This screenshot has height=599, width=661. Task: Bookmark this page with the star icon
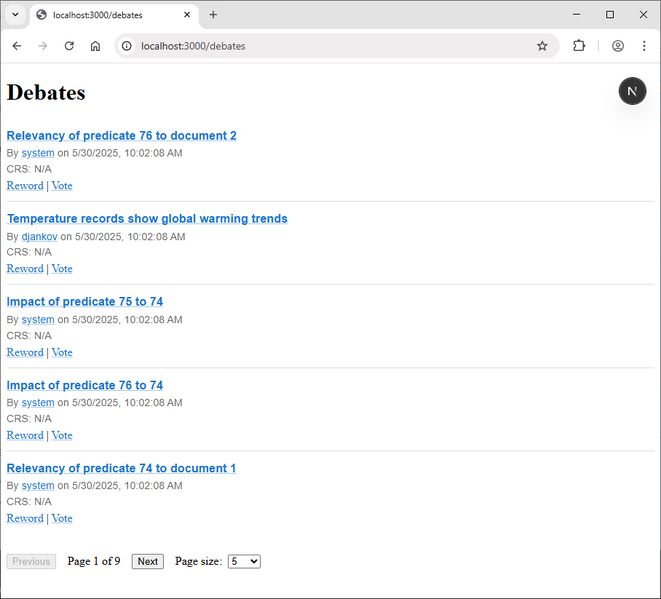(x=542, y=46)
